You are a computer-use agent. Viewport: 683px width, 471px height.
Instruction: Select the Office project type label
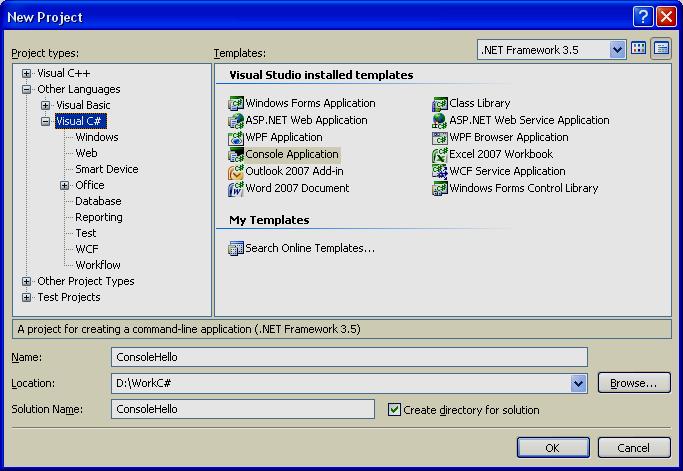coord(90,185)
